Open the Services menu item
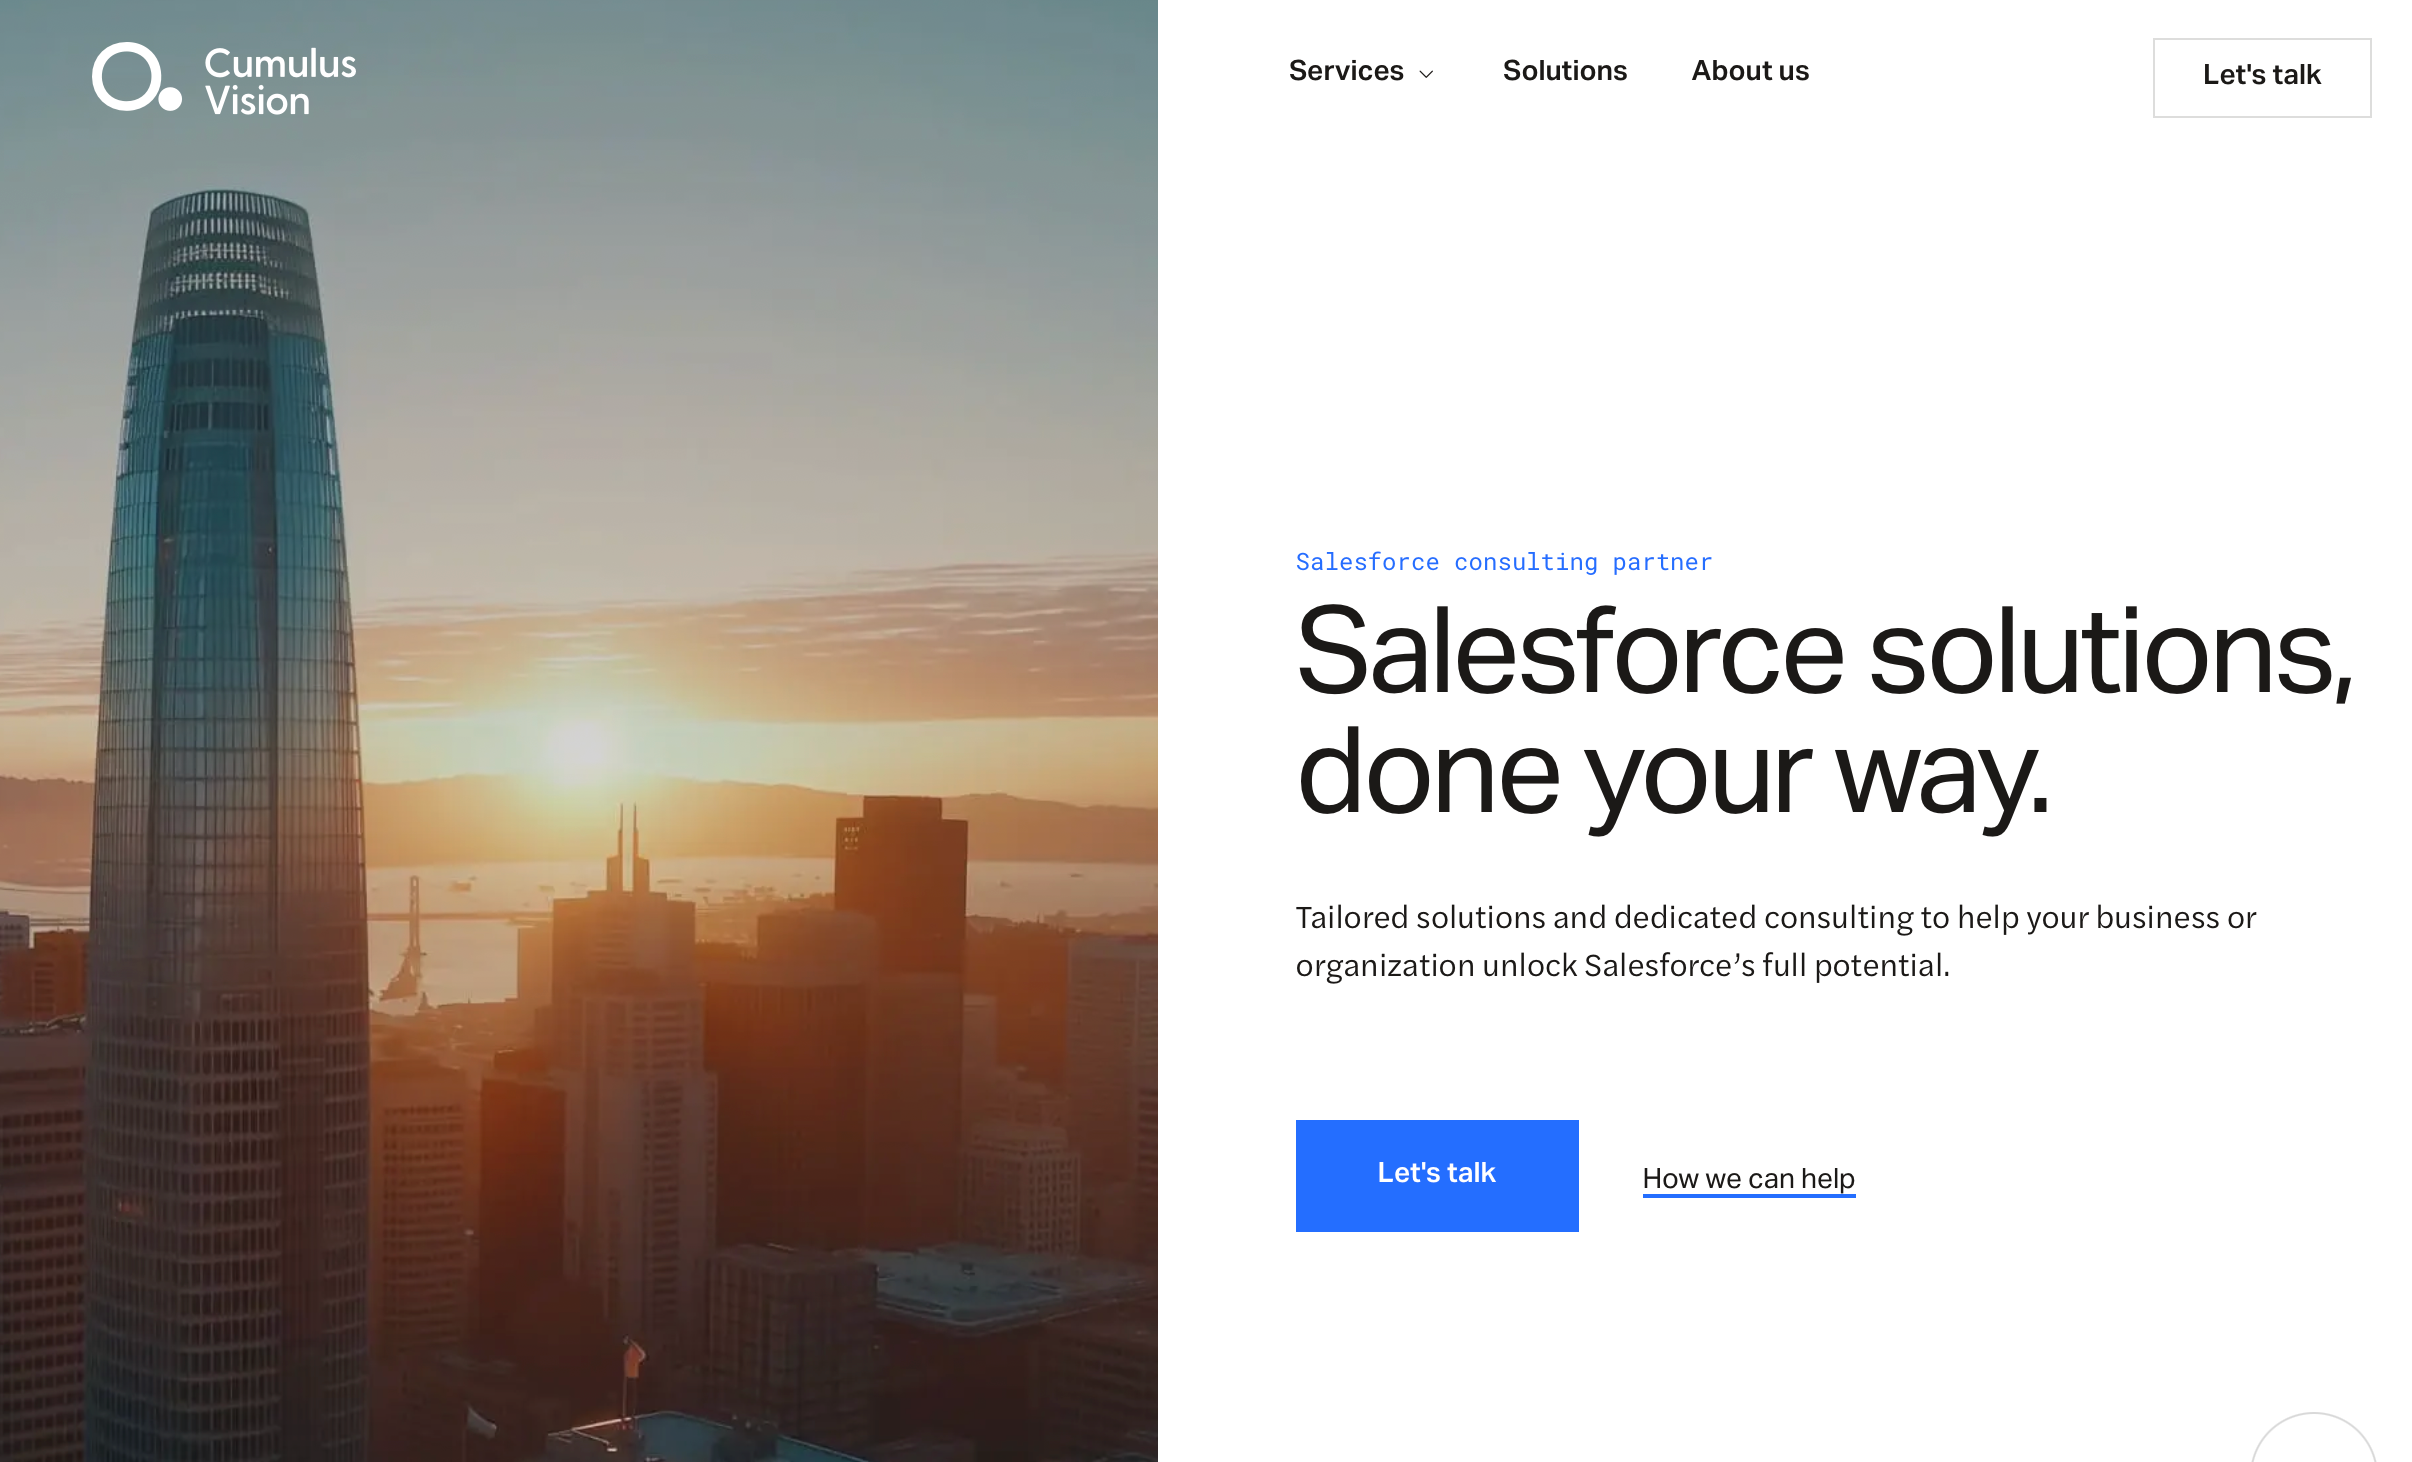2412x1462 pixels. tap(1346, 71)
